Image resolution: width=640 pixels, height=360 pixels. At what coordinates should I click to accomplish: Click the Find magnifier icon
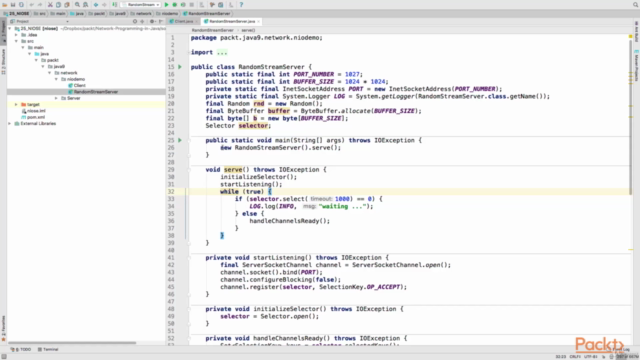77,4
